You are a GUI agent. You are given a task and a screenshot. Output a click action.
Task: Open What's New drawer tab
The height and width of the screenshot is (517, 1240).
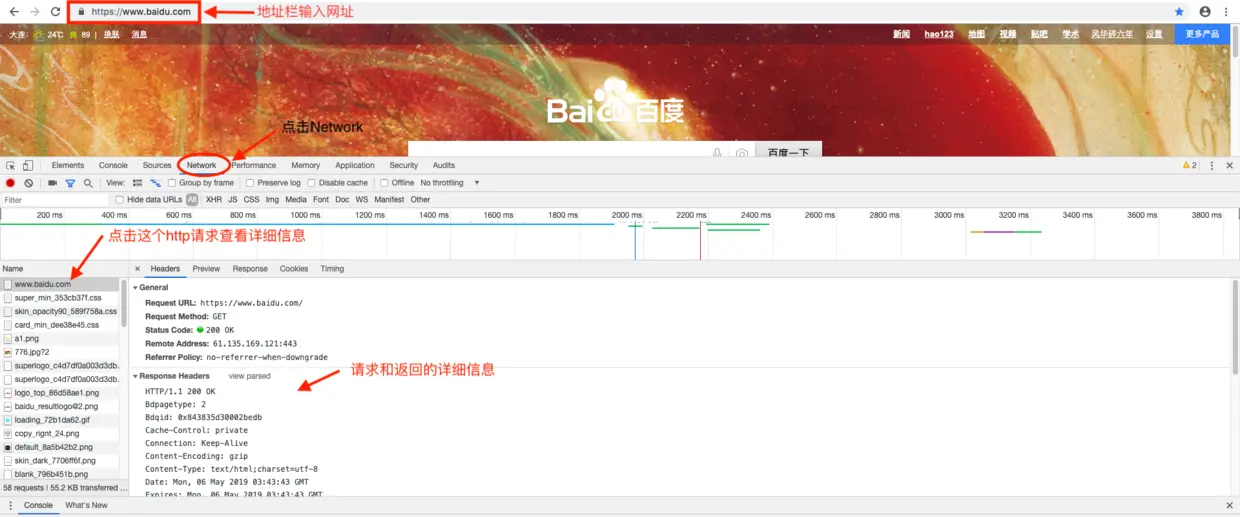coord(86,505)
